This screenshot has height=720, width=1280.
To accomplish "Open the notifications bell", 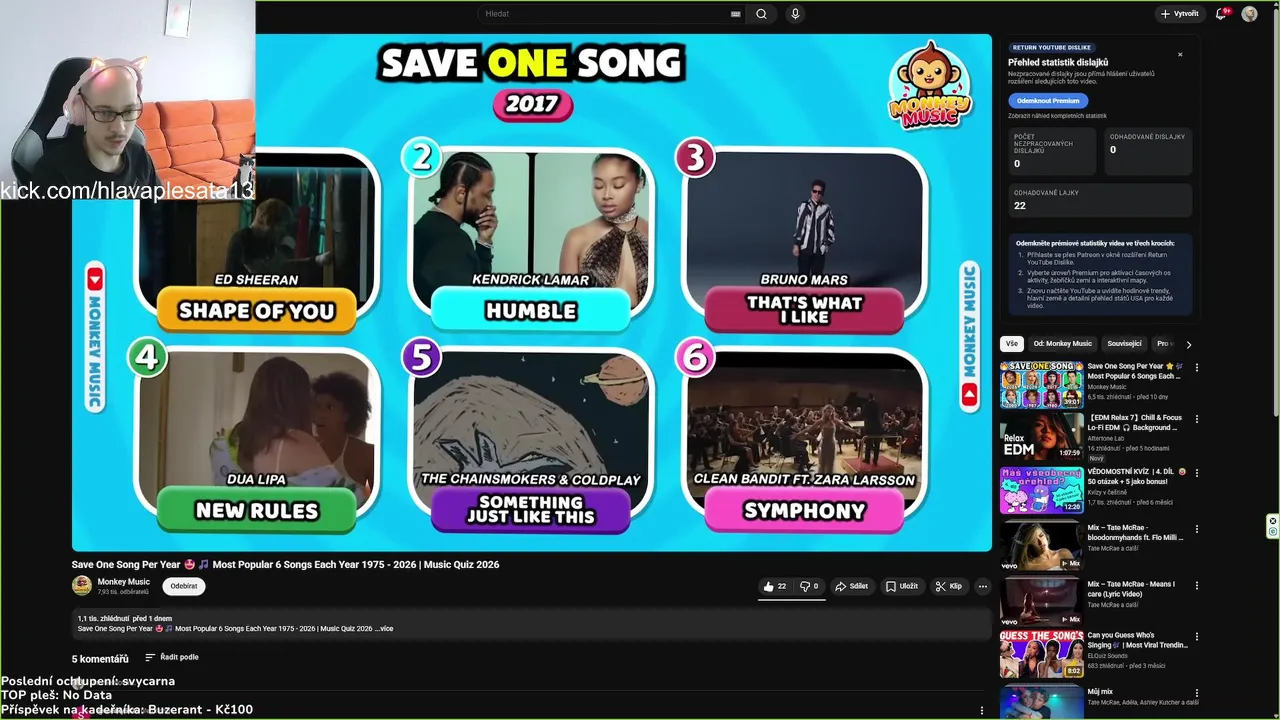I will click(1221, 14).
